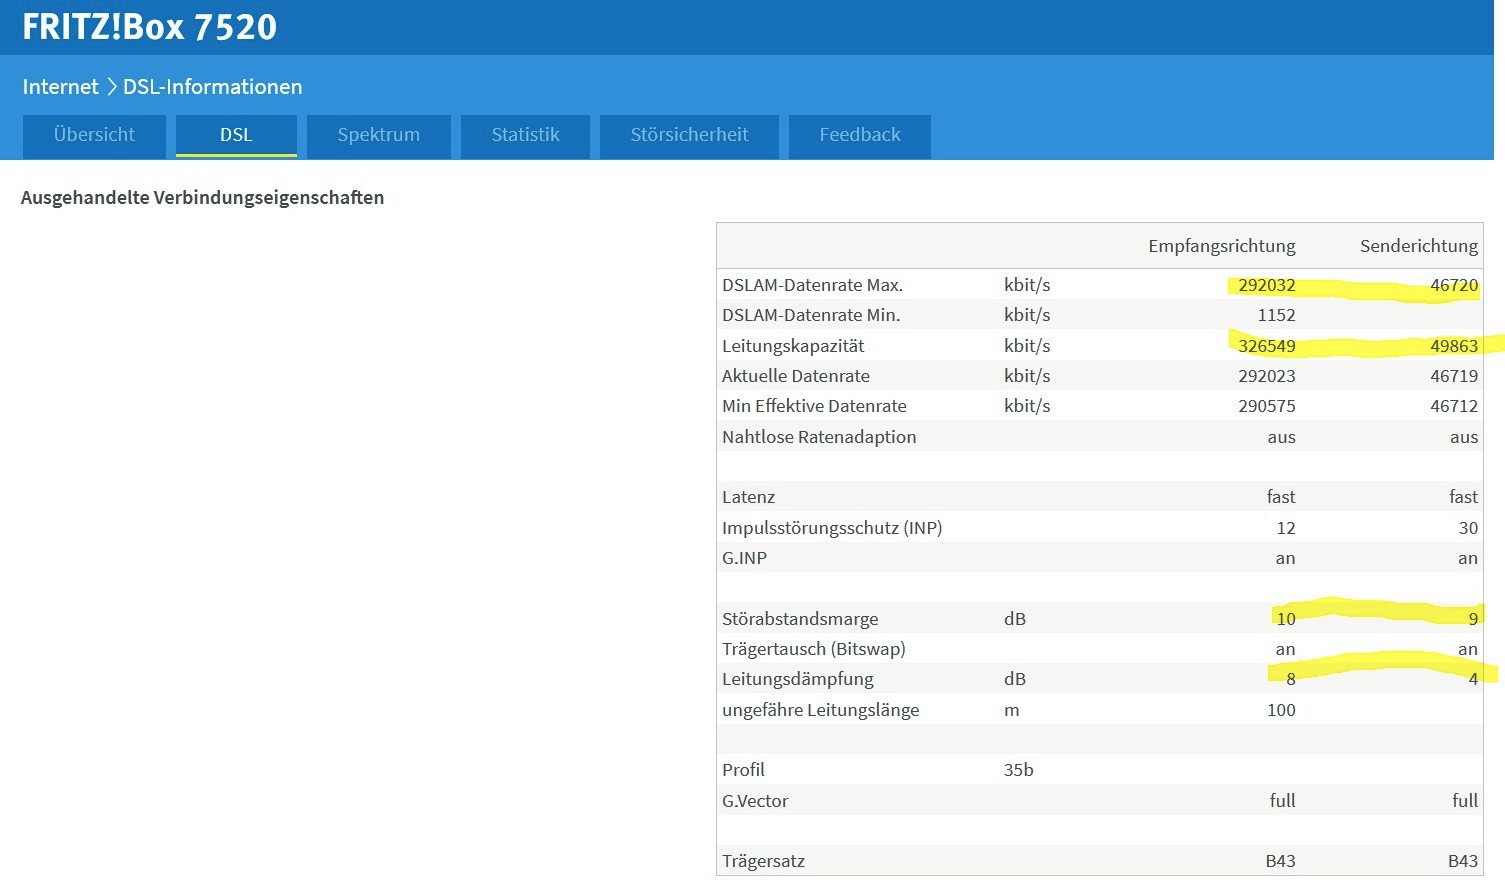Click the Latenz label

pyautogui.click(x=748, y=497)
